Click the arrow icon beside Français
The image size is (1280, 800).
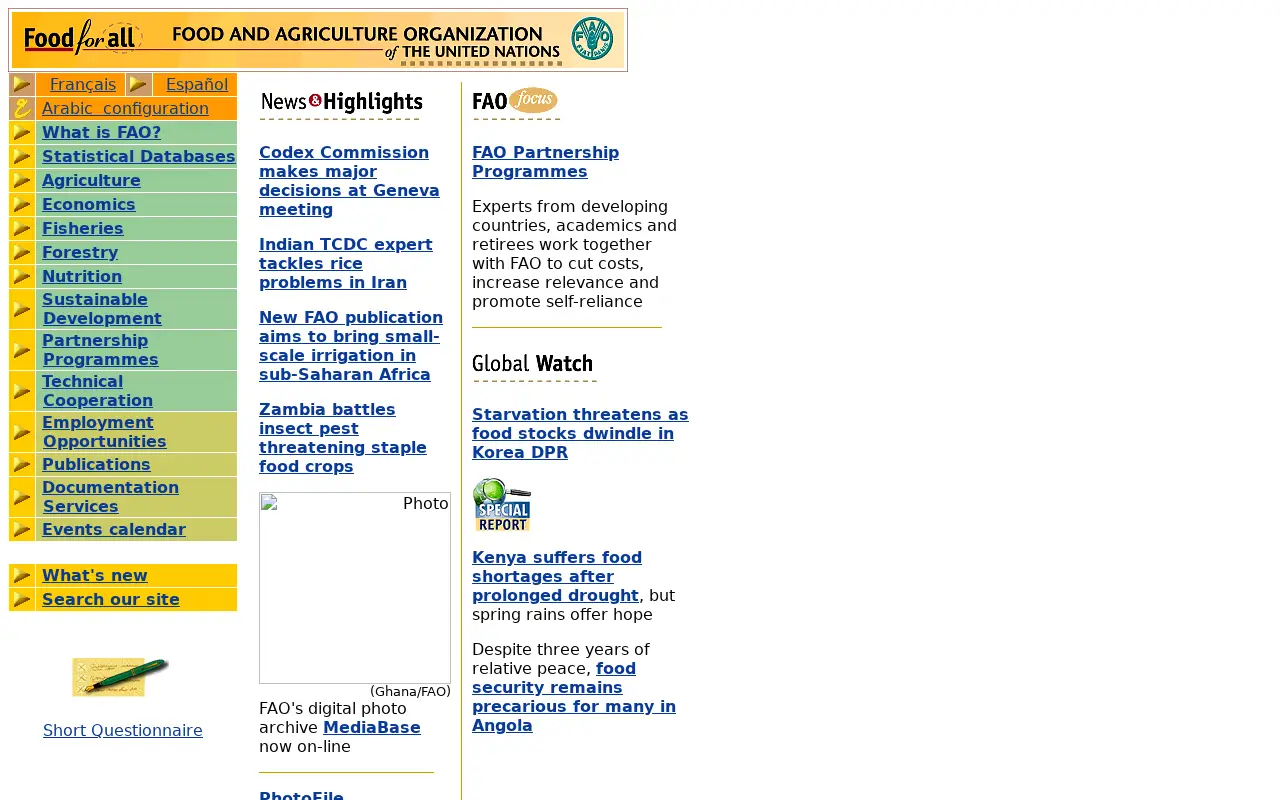coord(22,85)
